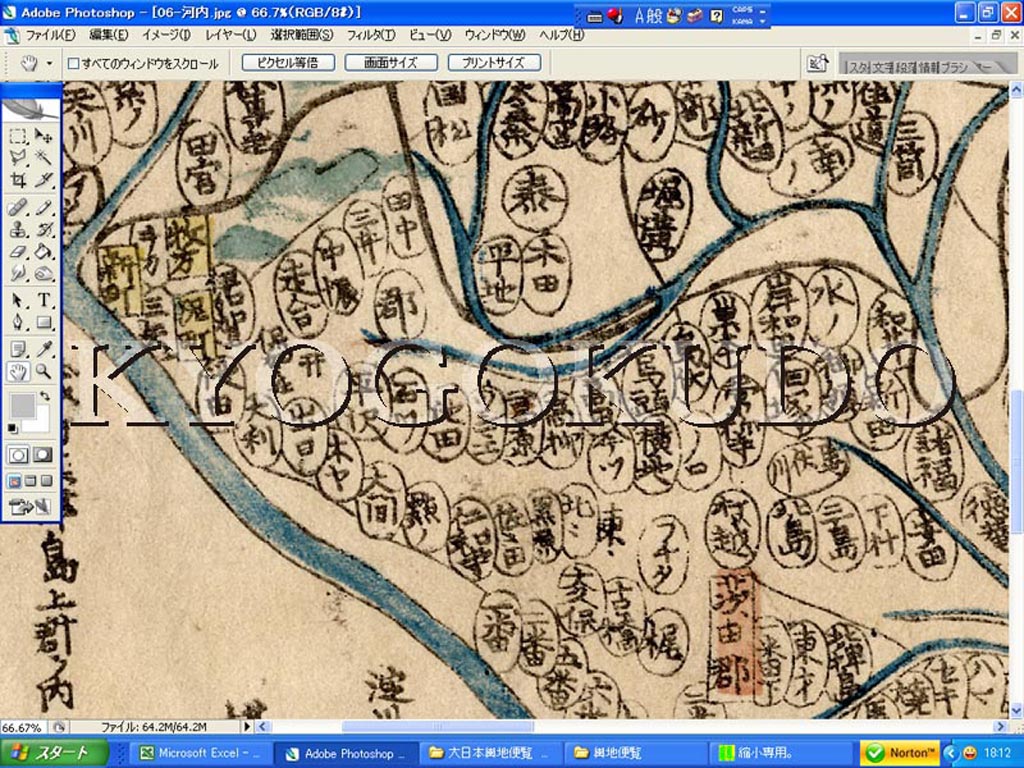Select the Rectangle shape tool

tap(43, 322)
